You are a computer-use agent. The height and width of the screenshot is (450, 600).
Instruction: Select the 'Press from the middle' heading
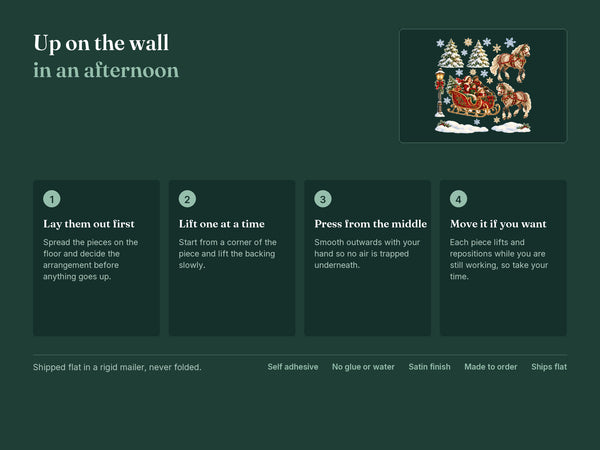tap(370, 224)
